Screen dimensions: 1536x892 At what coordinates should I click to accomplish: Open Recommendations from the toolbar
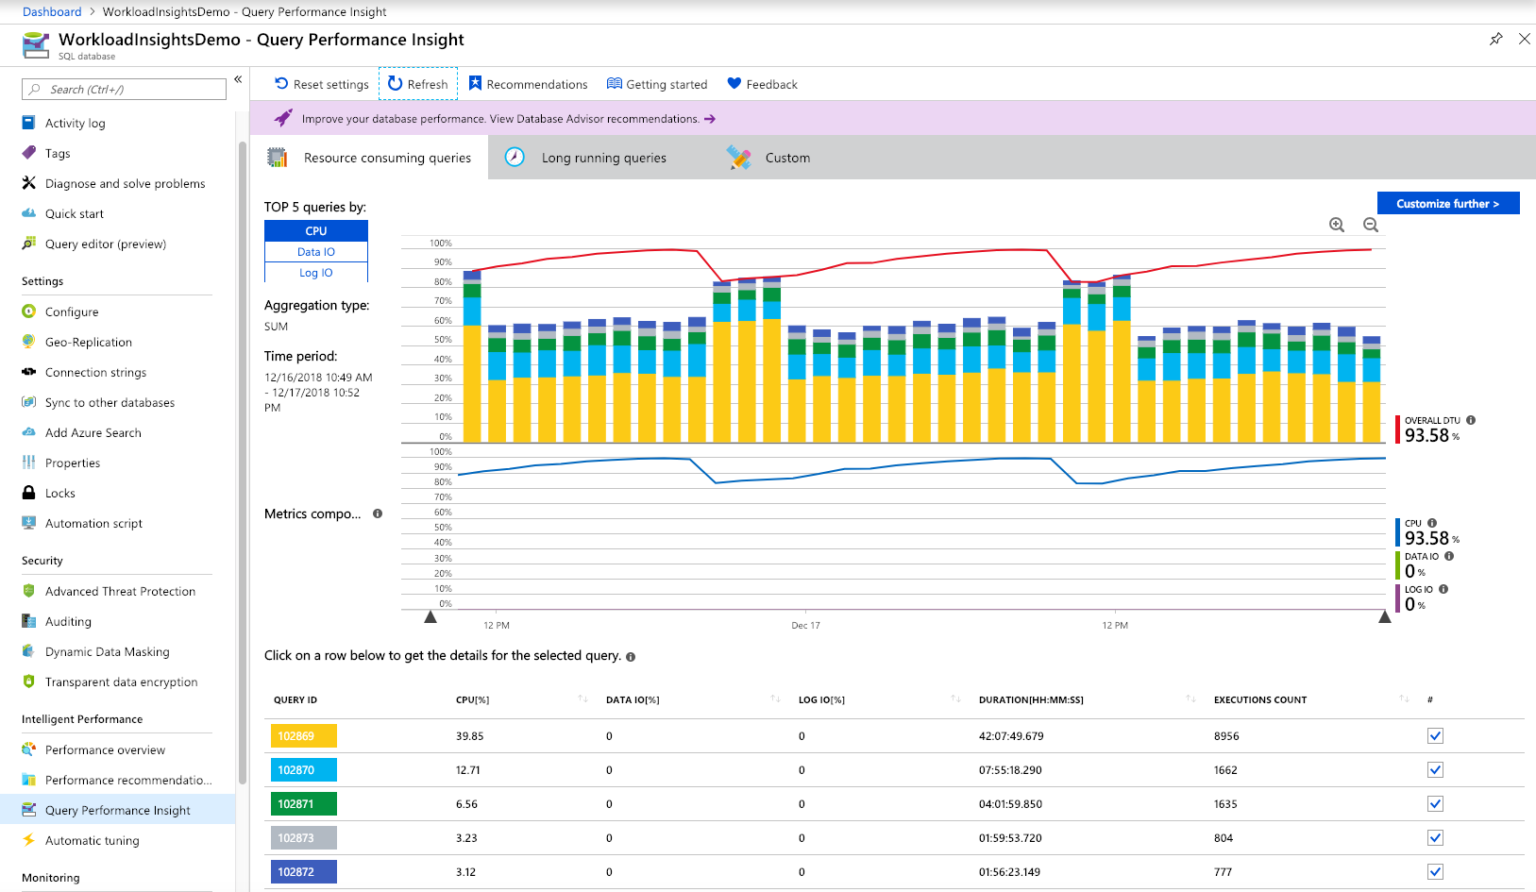(x=528, y=84)
